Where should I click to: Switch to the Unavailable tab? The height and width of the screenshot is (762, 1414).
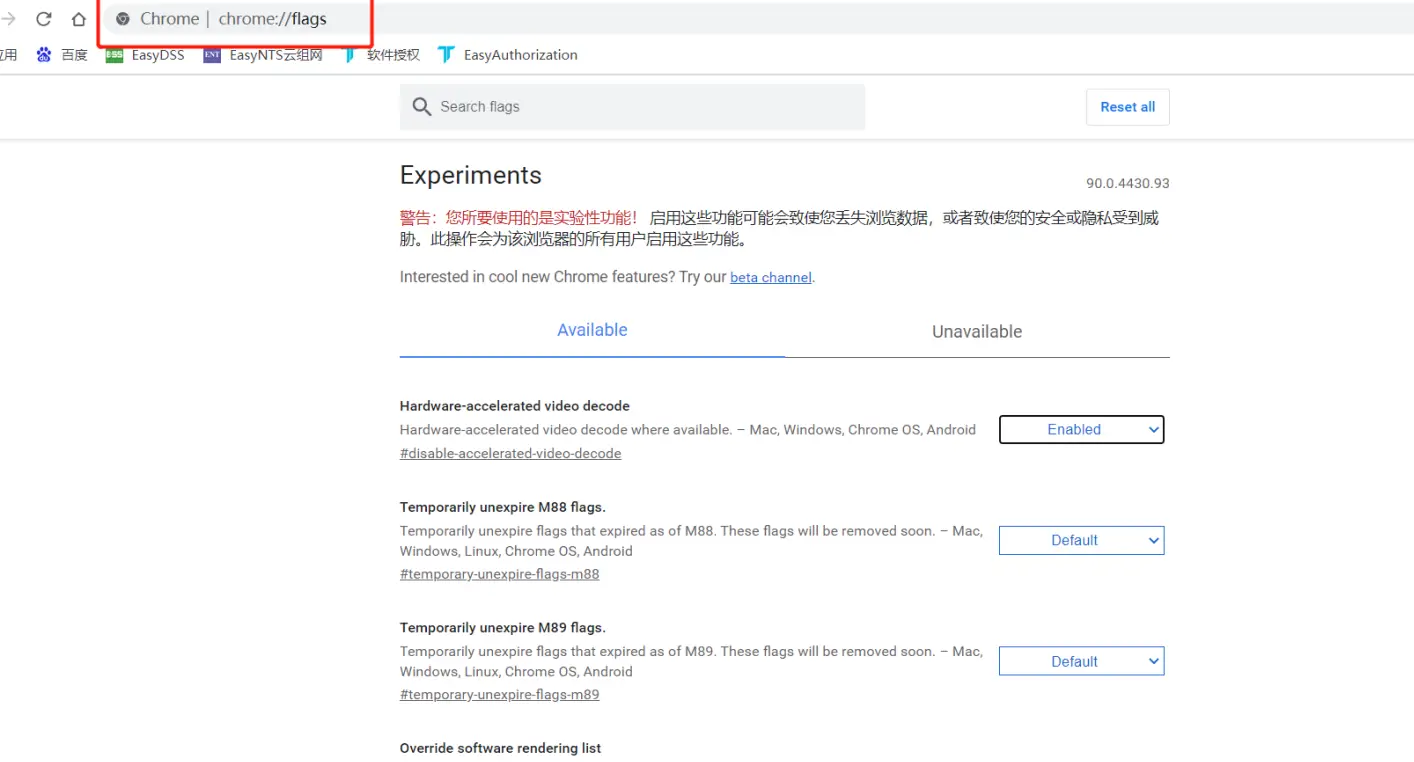coord(977,332)
